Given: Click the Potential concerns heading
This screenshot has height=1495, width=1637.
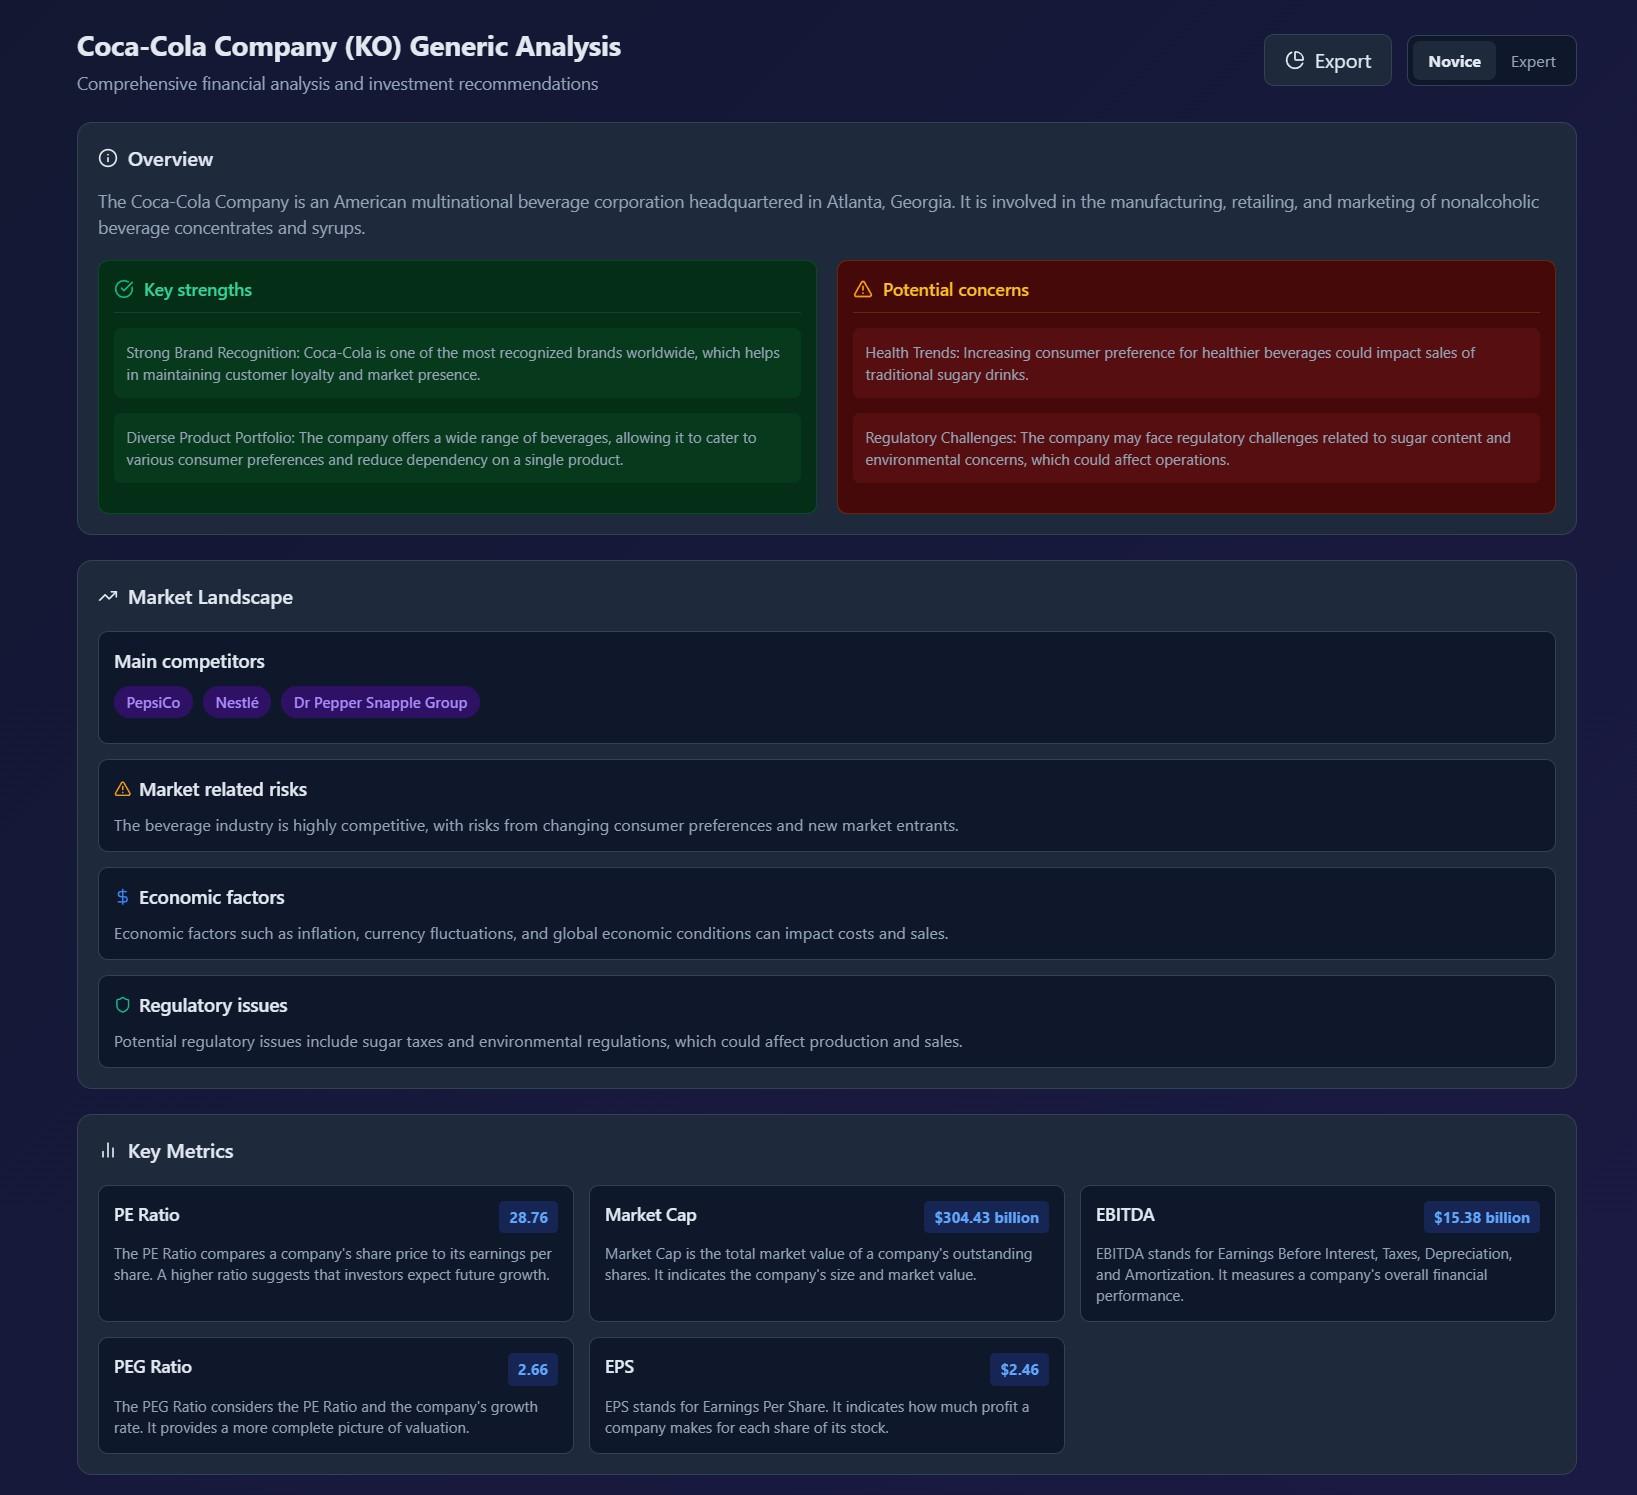Looking at the screenshot, I should 955,289.
